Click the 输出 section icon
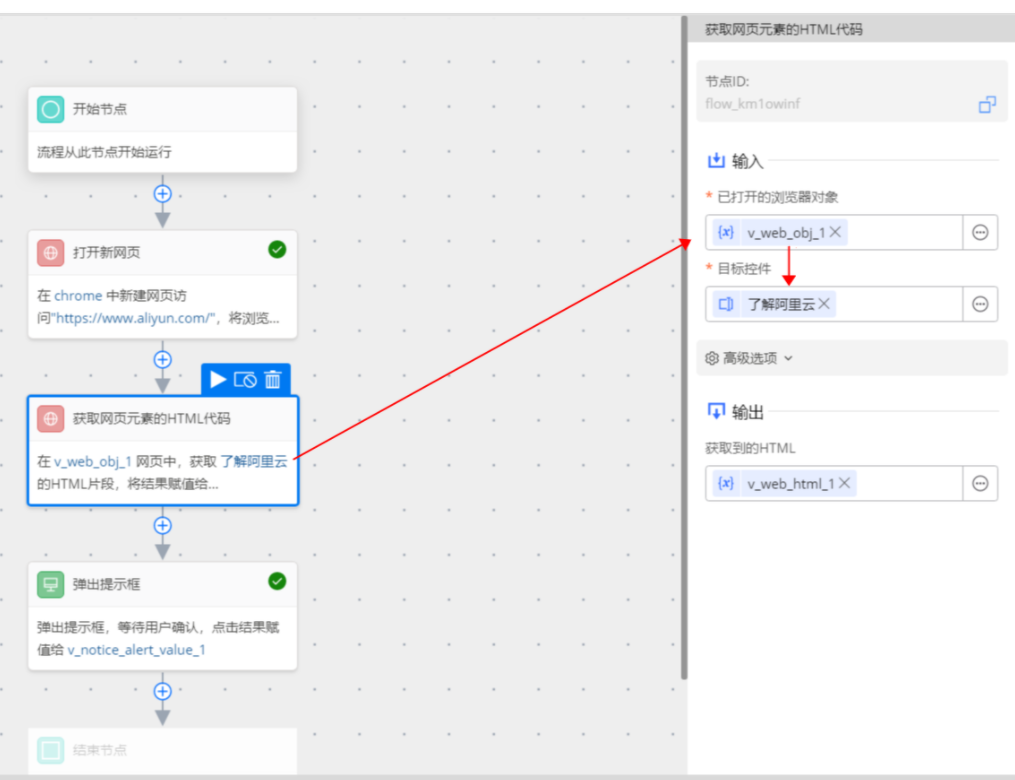1015x780 pixels. 716,411
